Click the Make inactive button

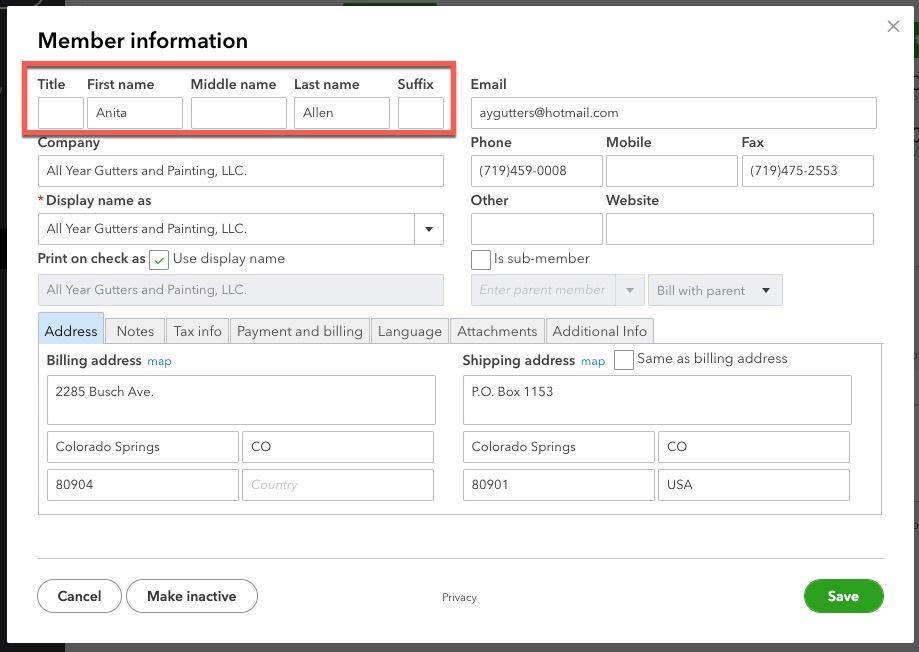[192, 596]
